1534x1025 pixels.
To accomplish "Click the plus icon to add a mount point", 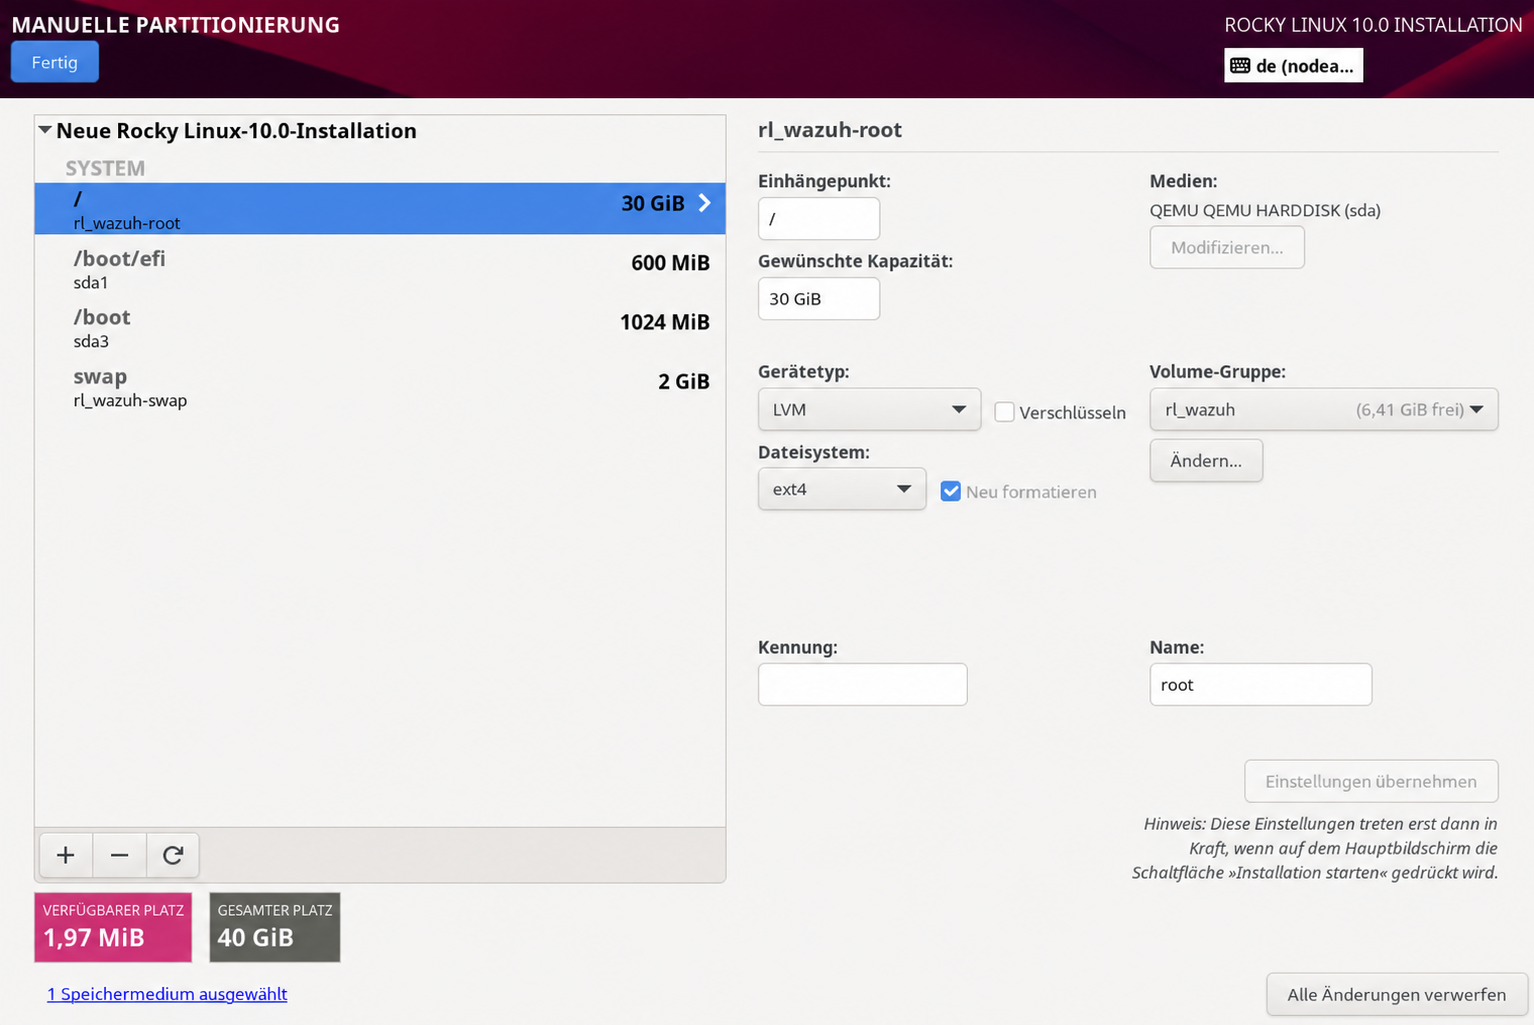I will 66,855.
